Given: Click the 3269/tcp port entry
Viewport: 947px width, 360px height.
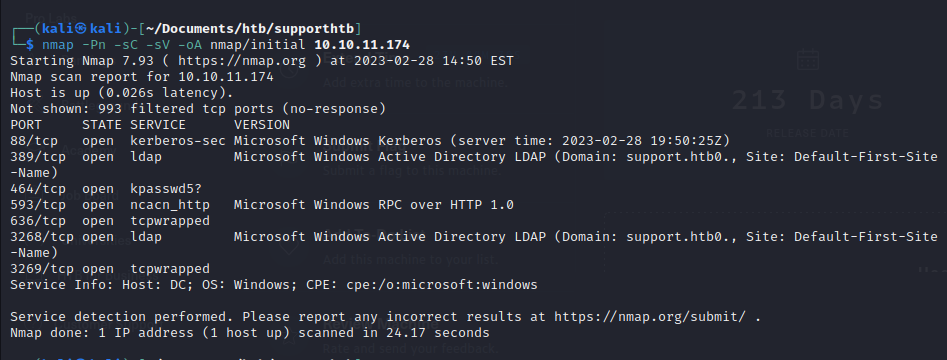Looking at the screenshot, I should point(42,269).
